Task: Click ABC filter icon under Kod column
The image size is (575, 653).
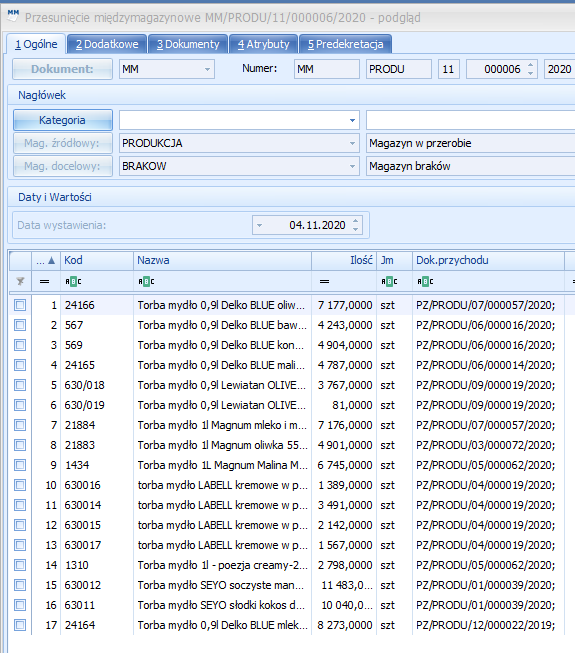Action: (x=73, y=282)
